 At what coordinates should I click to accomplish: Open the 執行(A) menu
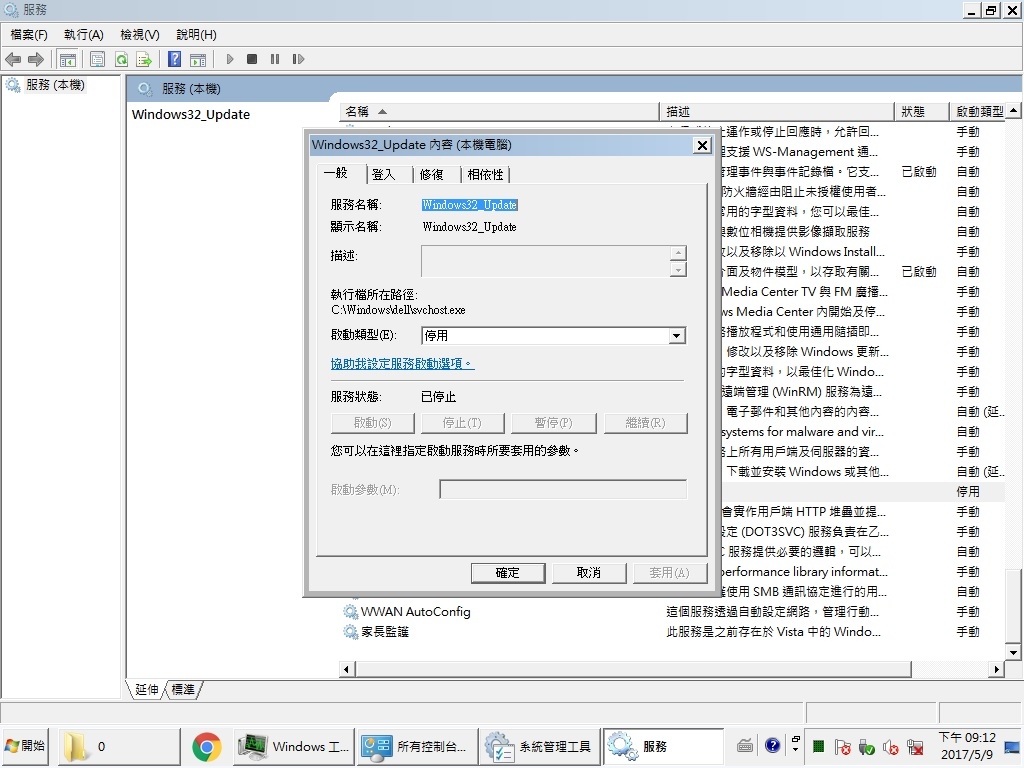point(84,35)
